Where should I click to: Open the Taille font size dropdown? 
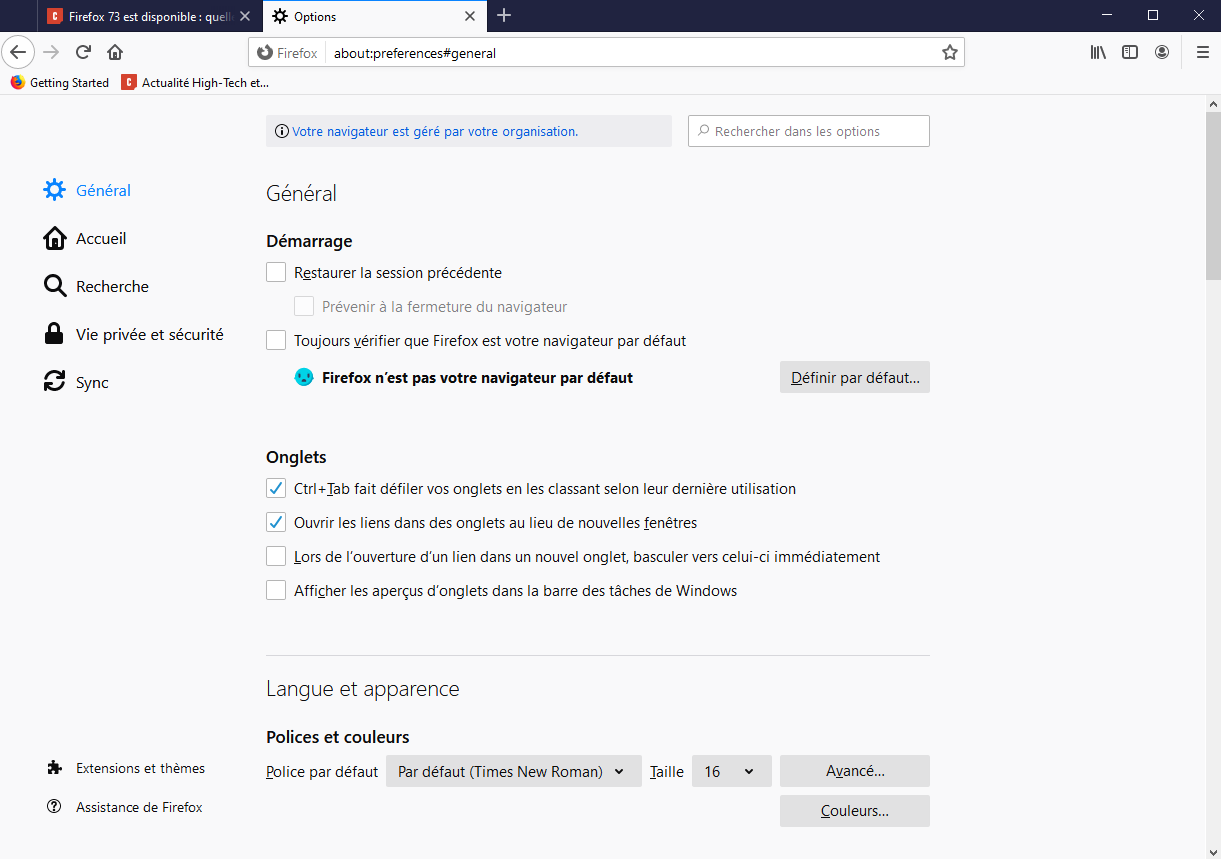coord(731,772)
